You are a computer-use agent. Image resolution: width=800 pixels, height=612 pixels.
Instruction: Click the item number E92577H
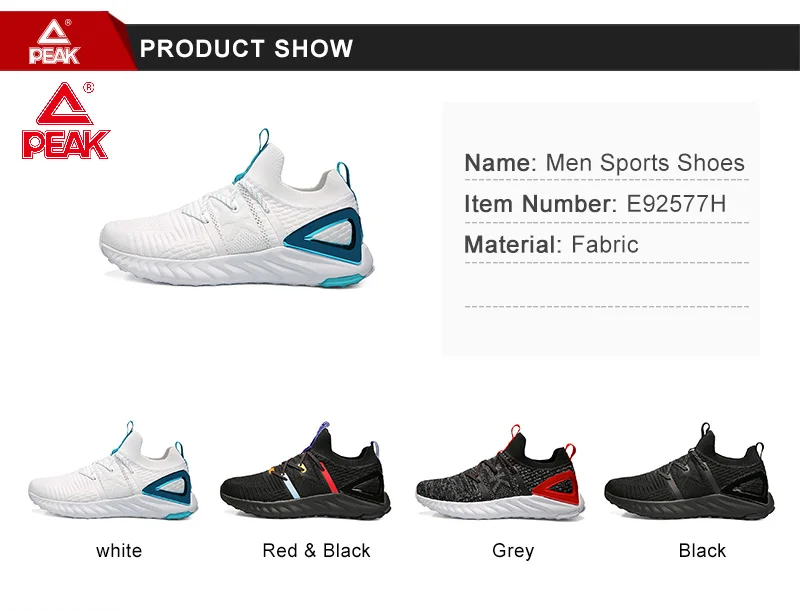click(676, 203)
